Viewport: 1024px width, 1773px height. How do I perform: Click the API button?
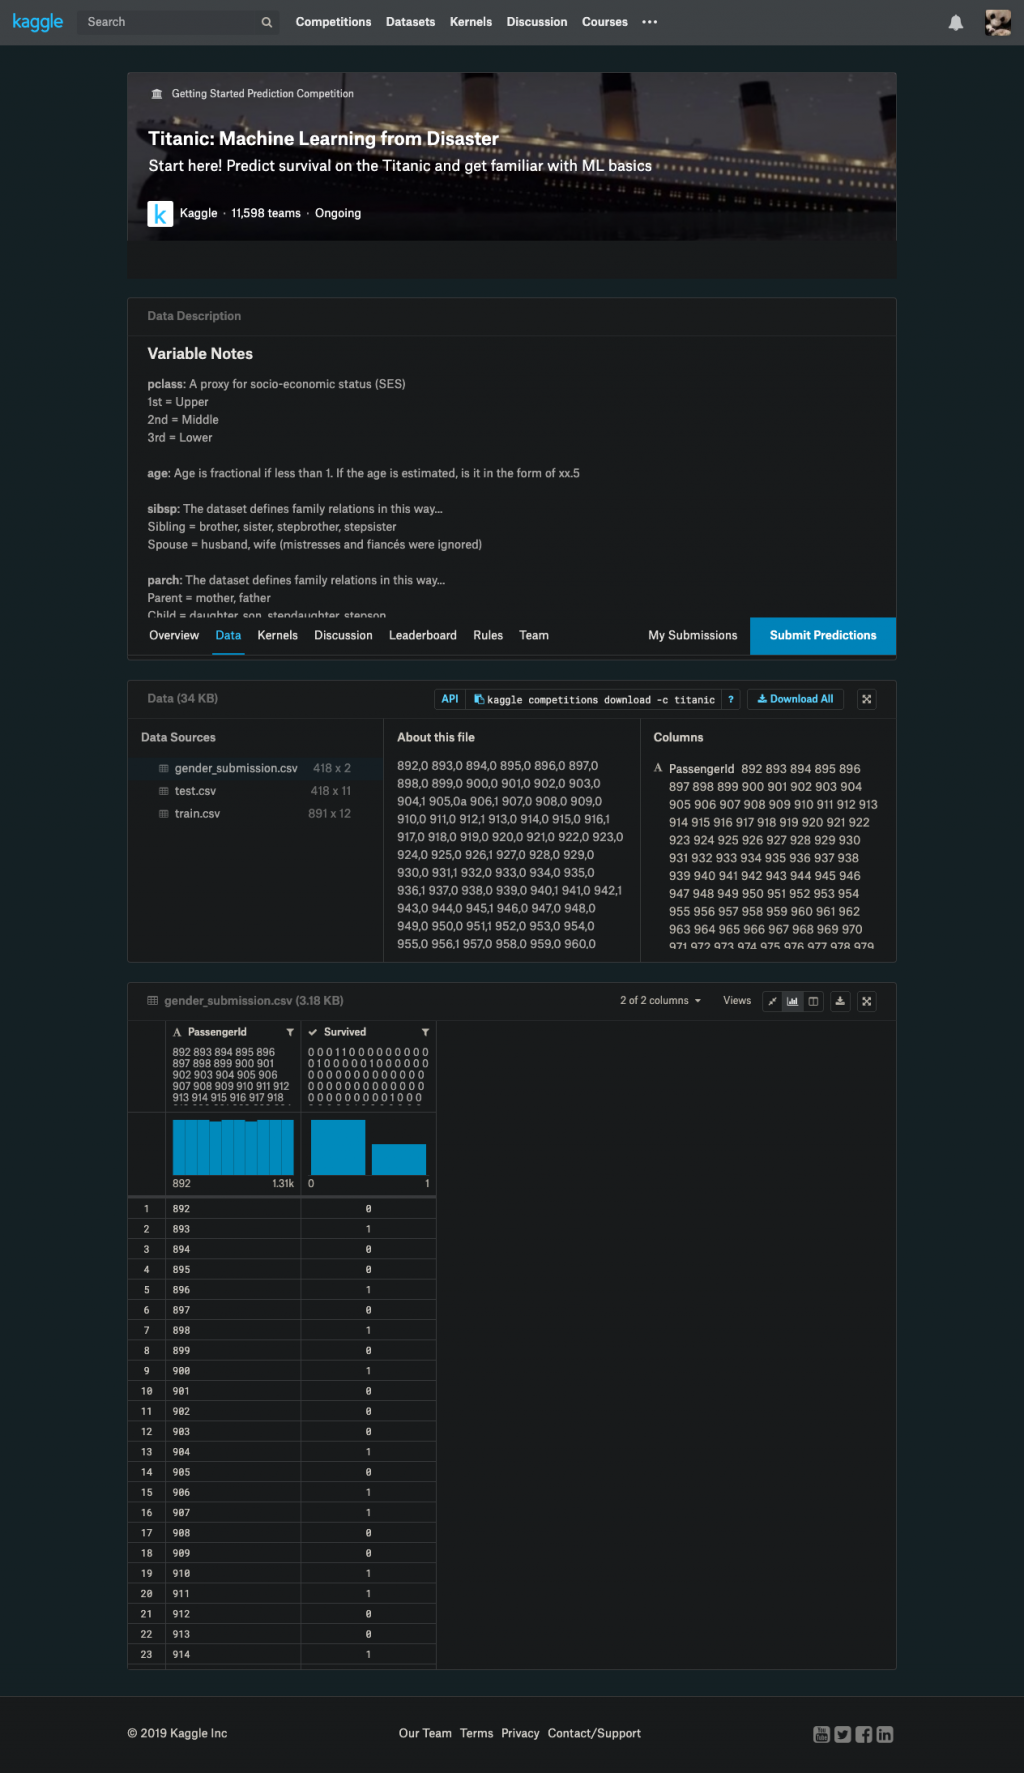click(x=450, y=700)
